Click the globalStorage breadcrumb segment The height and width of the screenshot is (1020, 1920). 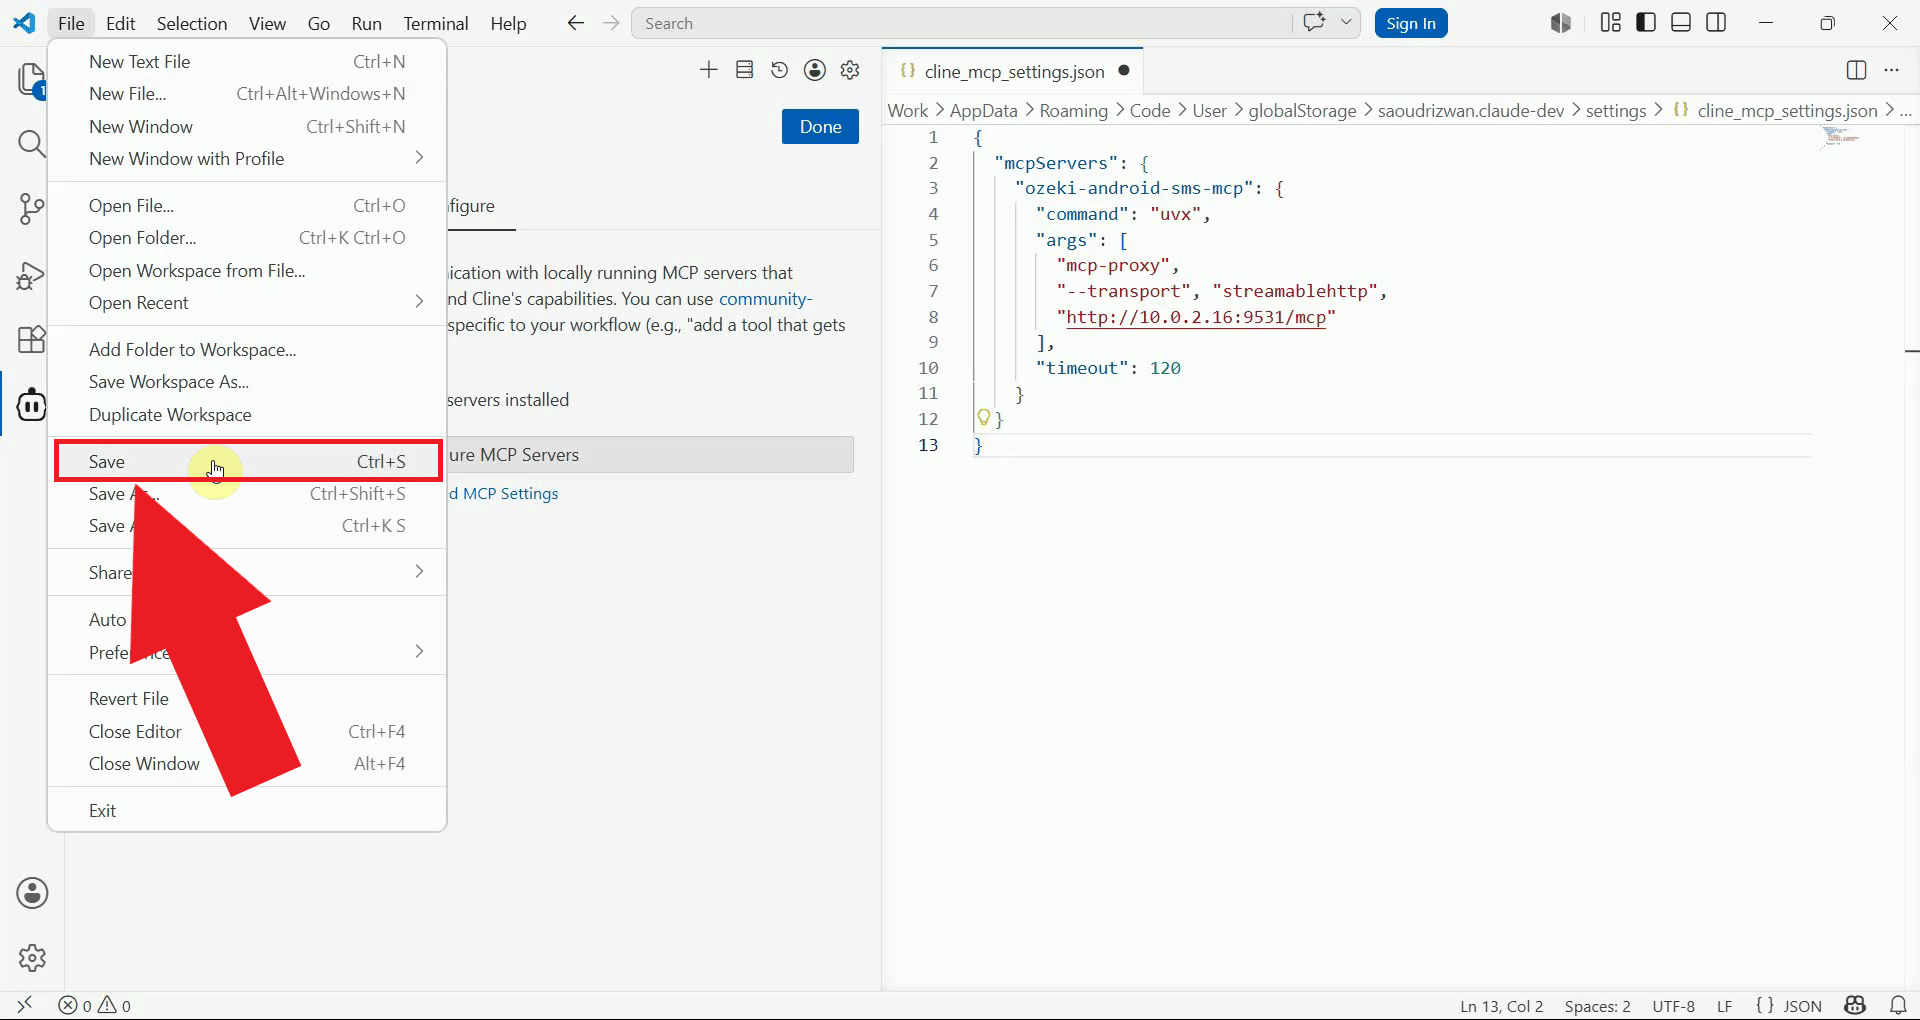coord(1302,110)
